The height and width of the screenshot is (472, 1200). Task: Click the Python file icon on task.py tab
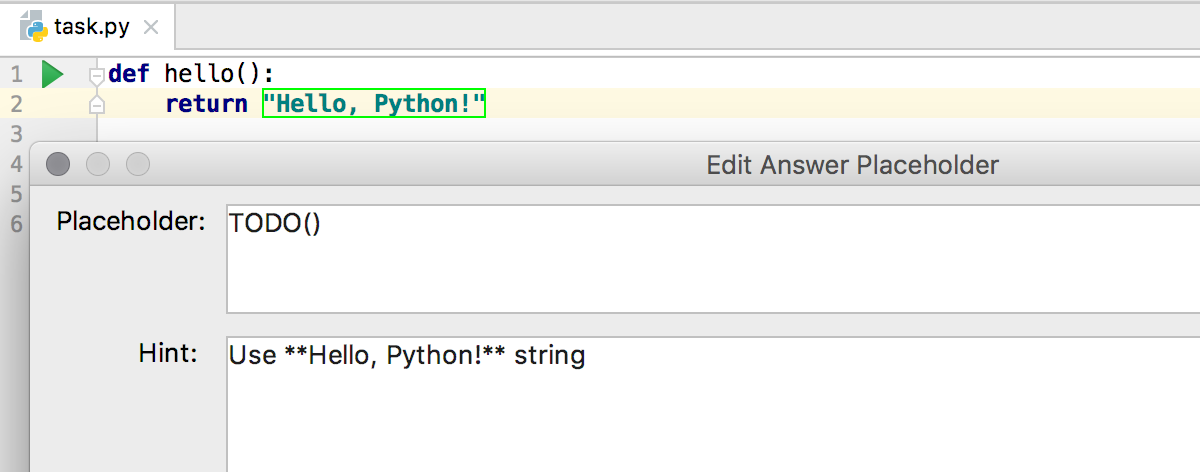(x=34, y=27)
